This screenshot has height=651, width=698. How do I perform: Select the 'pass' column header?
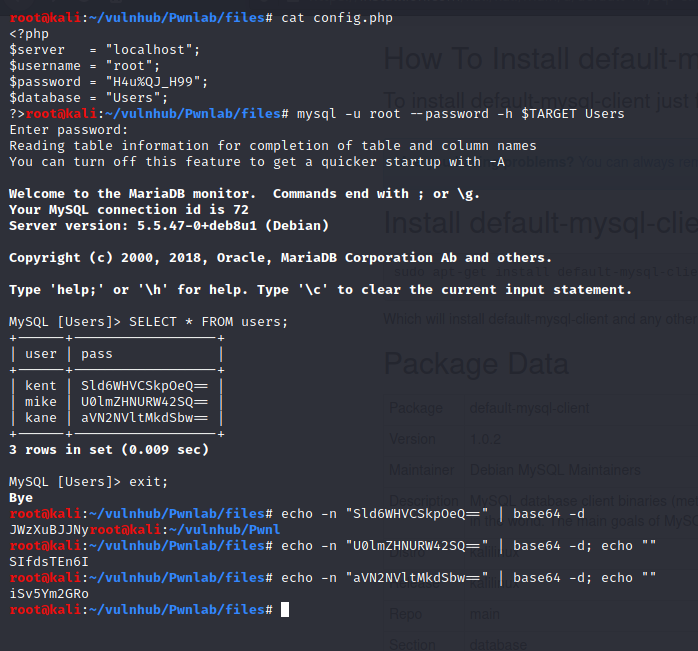[x=97, y=353]
